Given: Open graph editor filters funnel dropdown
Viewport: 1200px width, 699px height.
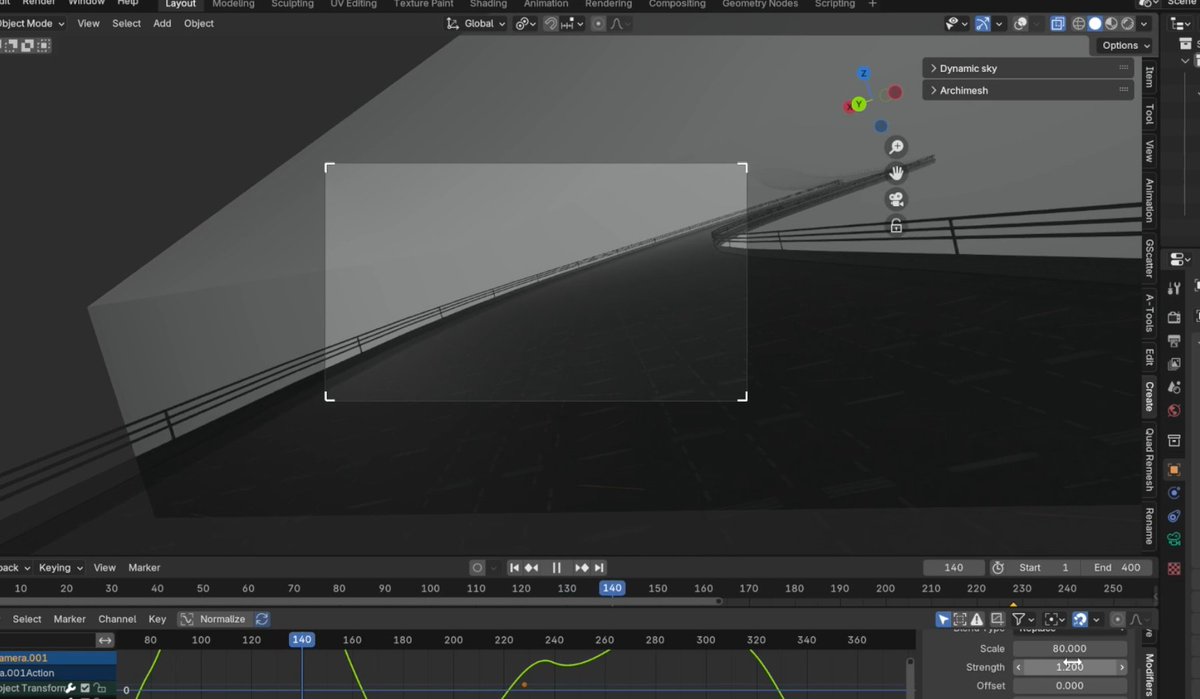Looking at the screenshot, I should (x=1023, y=619).
